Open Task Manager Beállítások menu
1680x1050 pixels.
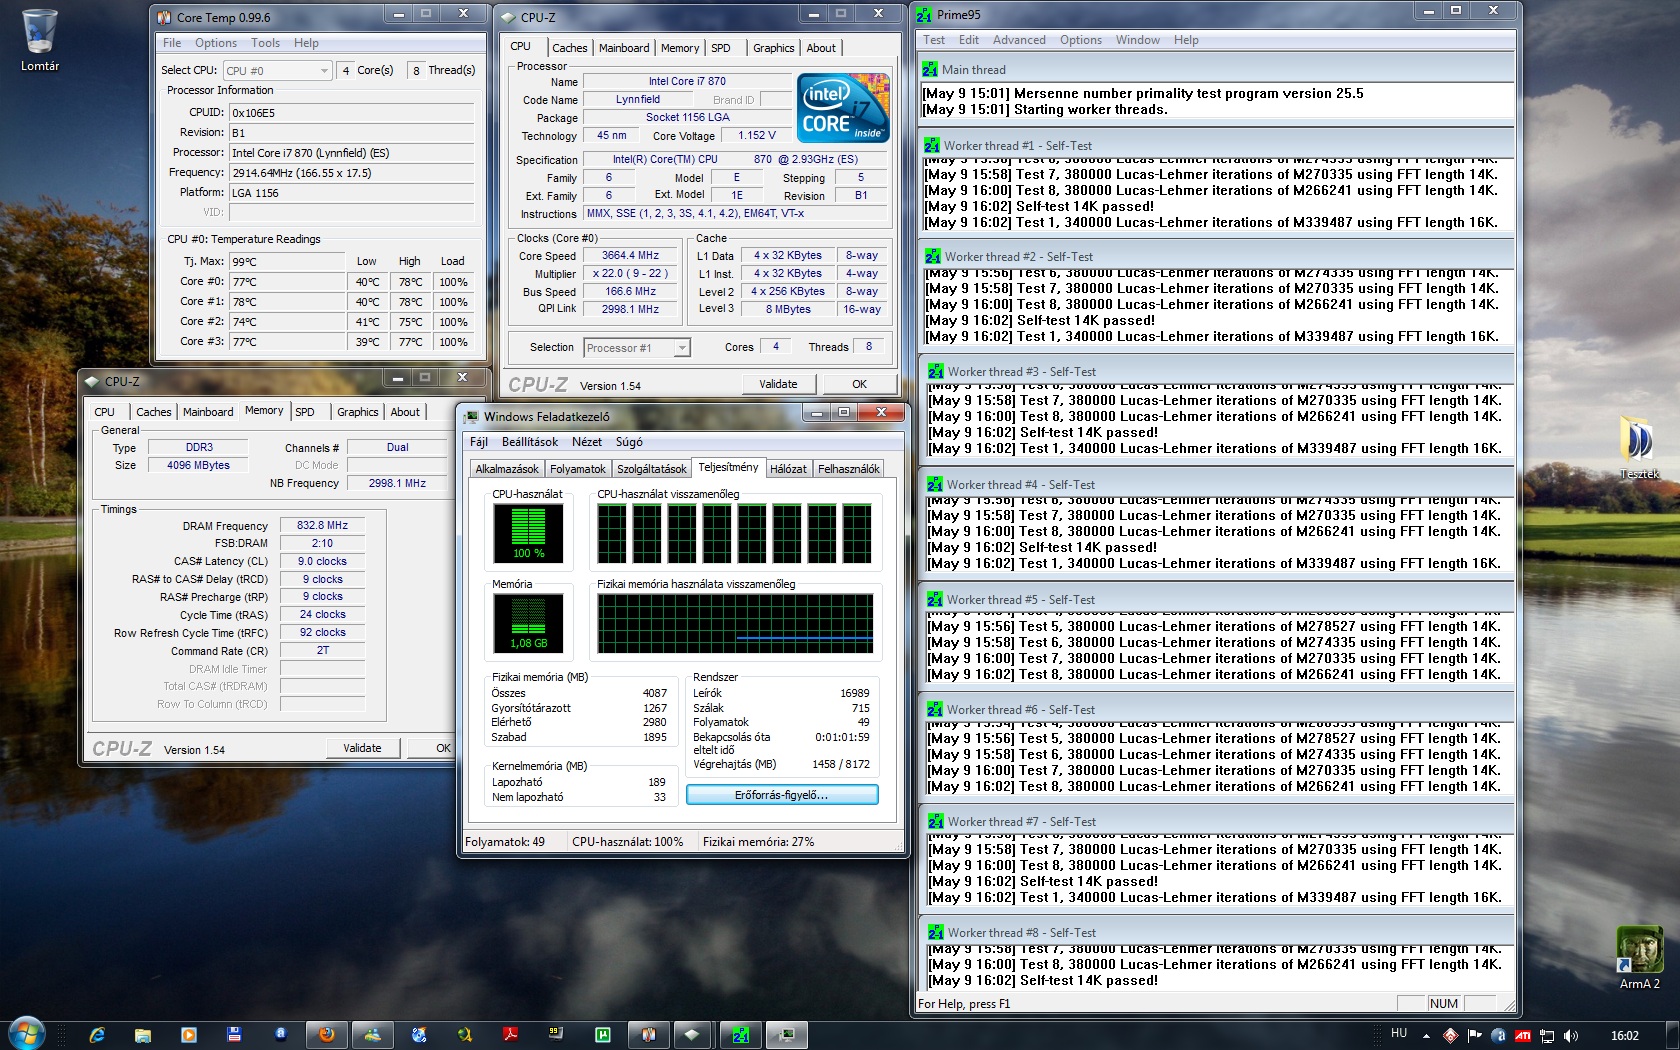[530, 442]
